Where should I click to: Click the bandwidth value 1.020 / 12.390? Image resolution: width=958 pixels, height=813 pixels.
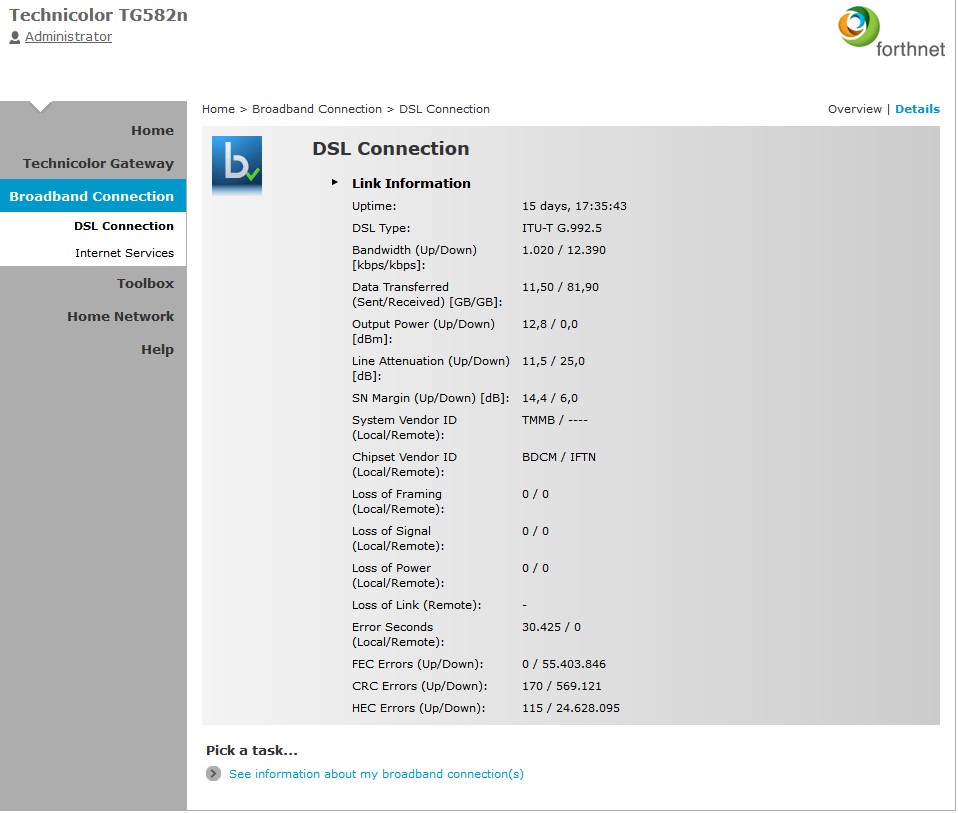[x=564, y=250]
